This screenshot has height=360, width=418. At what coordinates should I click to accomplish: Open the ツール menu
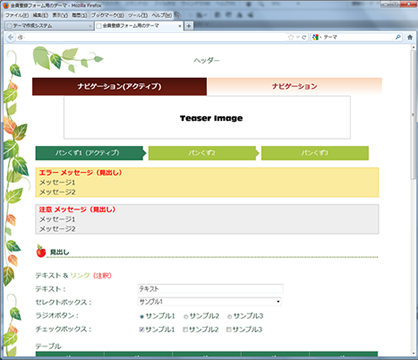click(138, 15)
